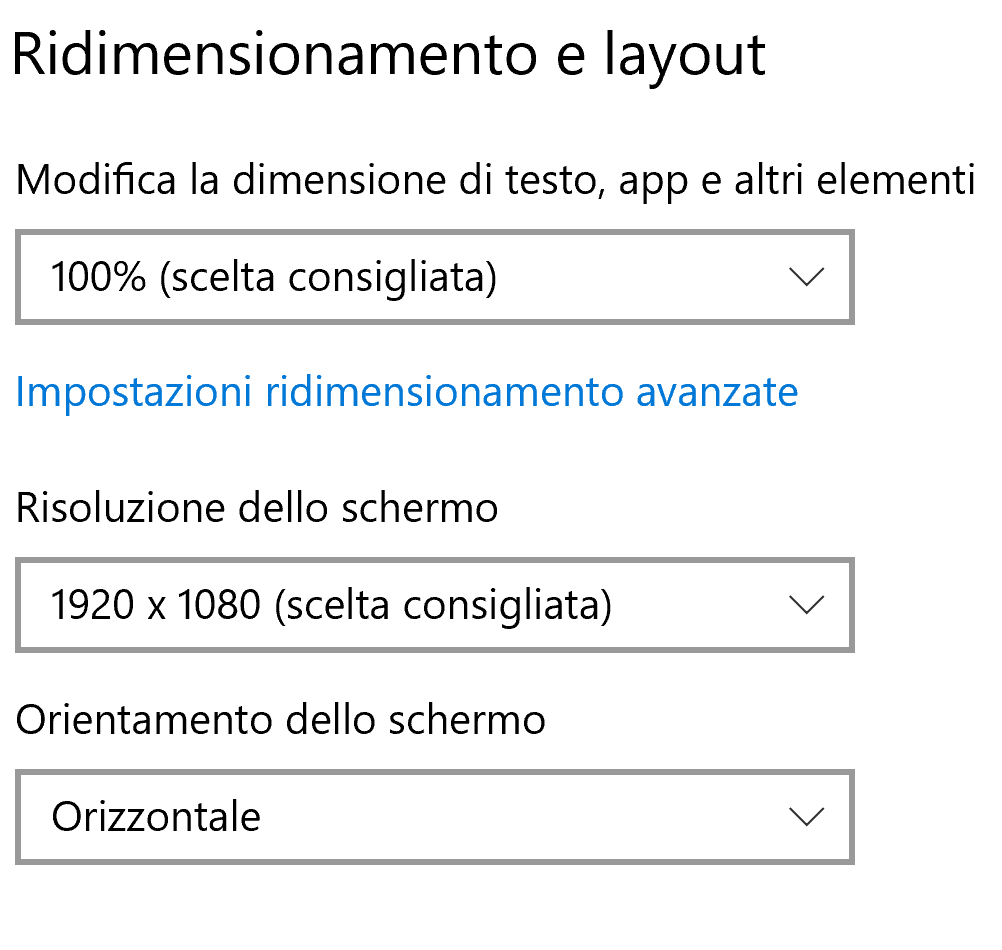Image resolution: width=1002 pixels, height=950 pixels.
Task: Click the Ridimensionamento e layout heading
Action: point(388,55)
